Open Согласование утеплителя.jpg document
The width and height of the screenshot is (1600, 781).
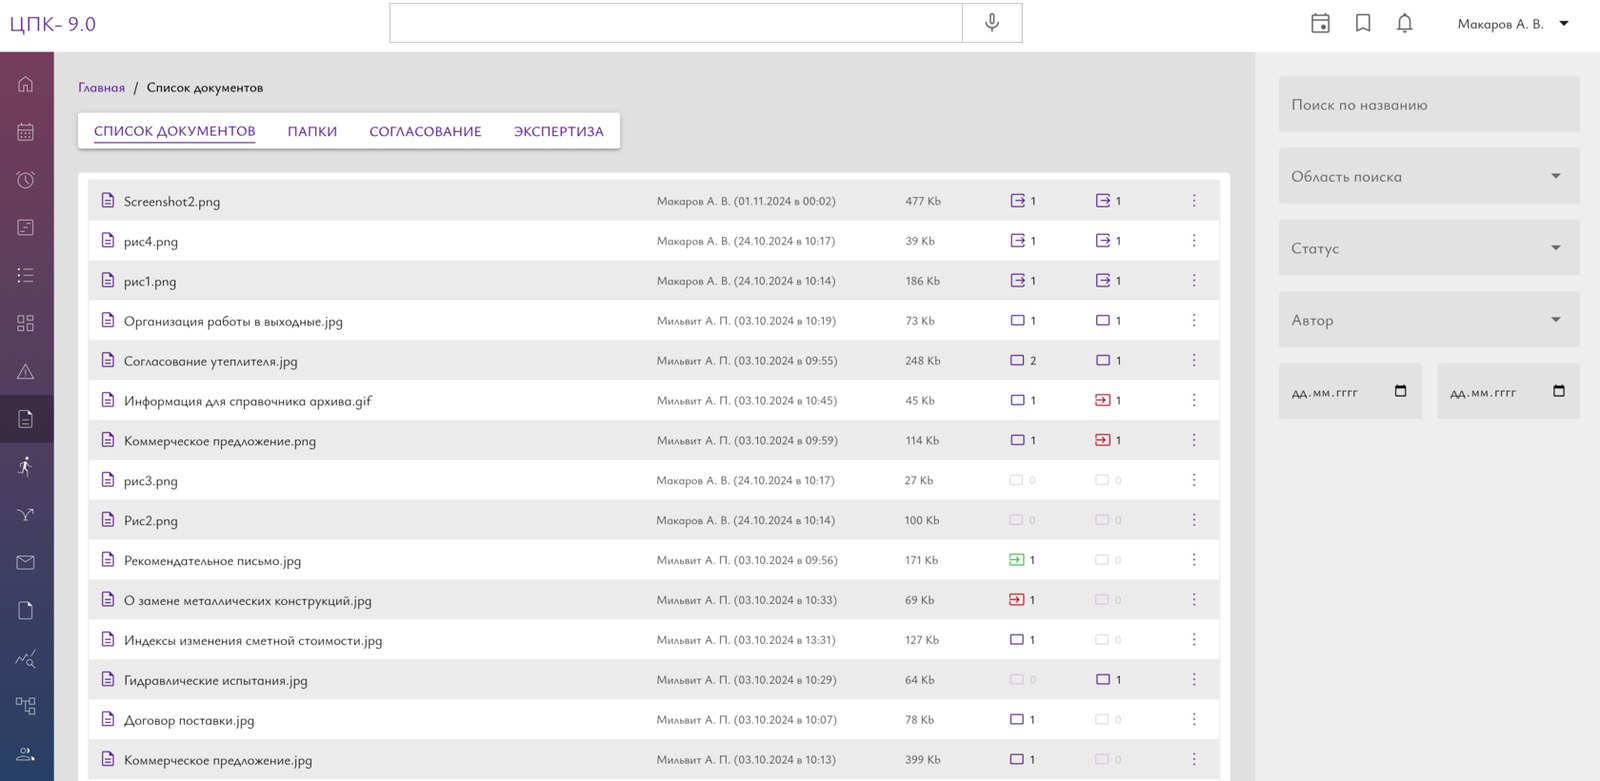coord(211,361)
